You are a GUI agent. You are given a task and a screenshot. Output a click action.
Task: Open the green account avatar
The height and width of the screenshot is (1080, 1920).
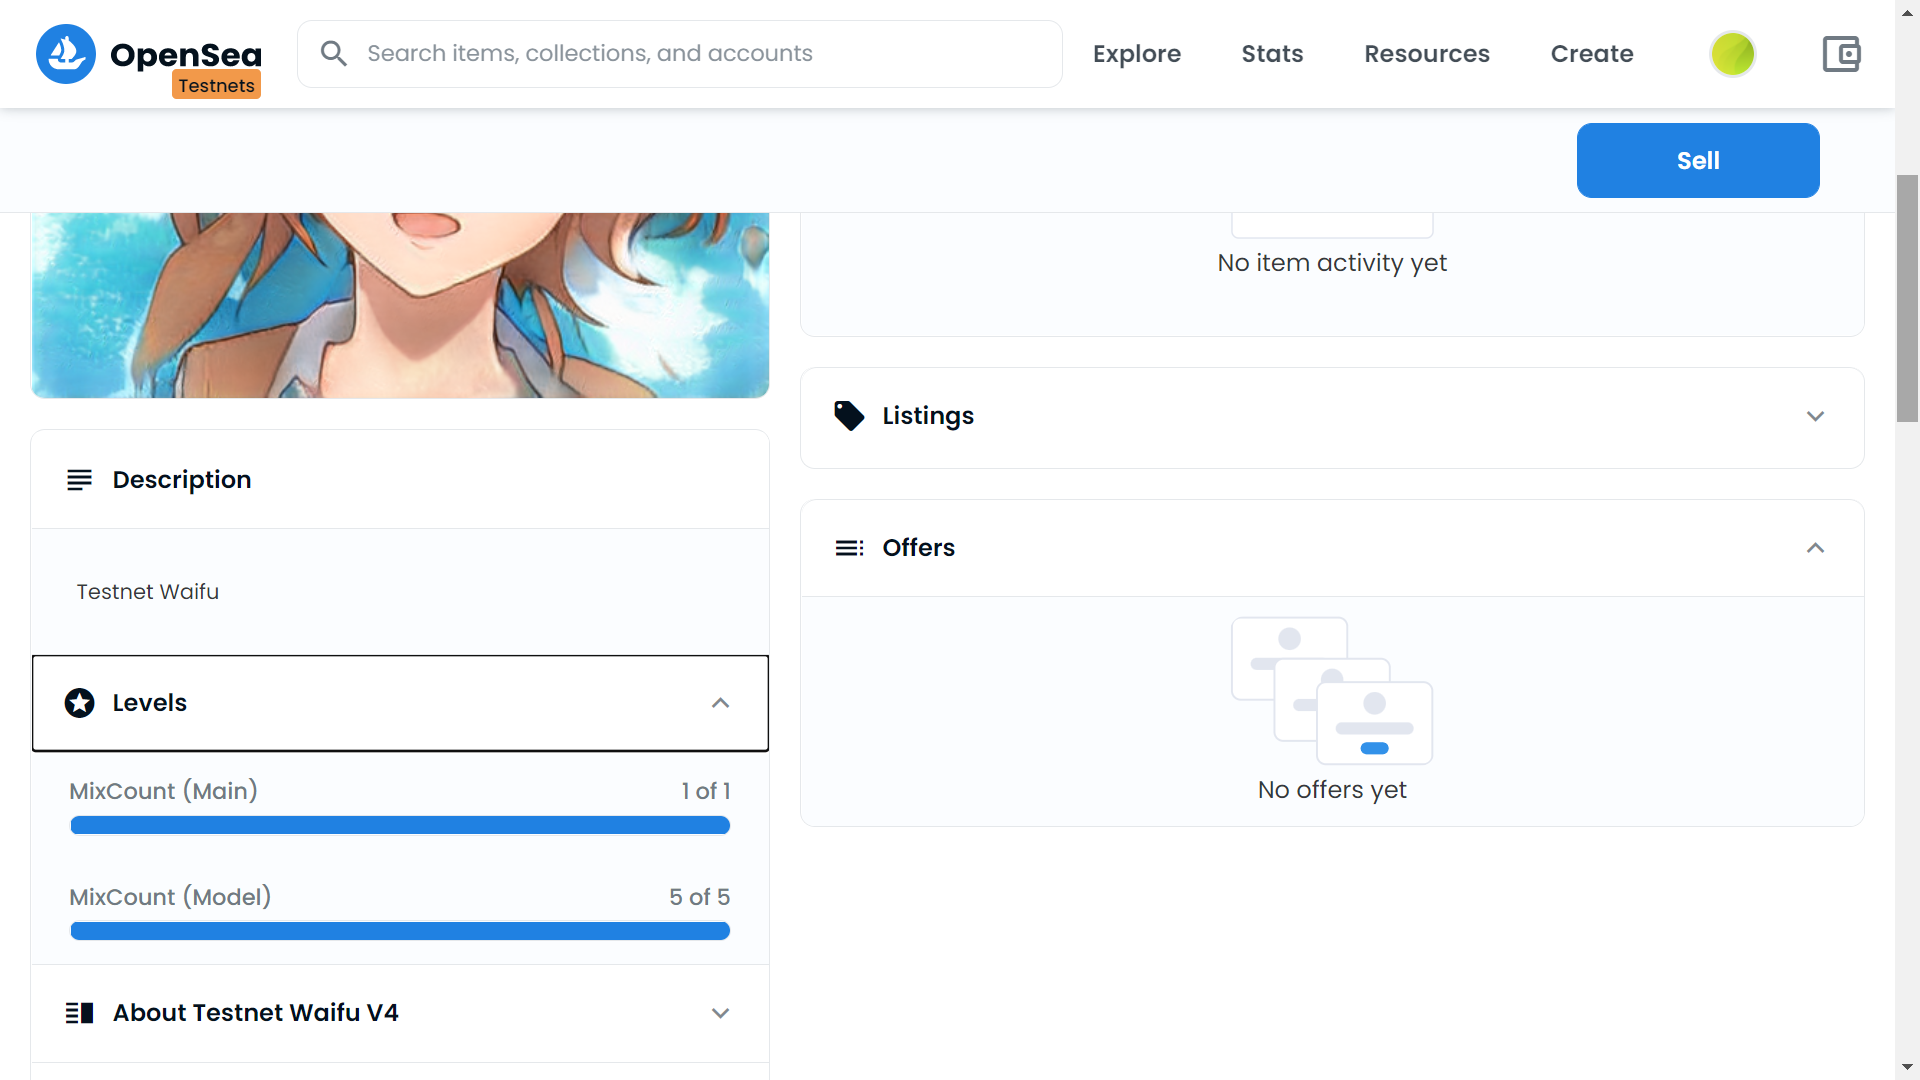coord(1733,54)
